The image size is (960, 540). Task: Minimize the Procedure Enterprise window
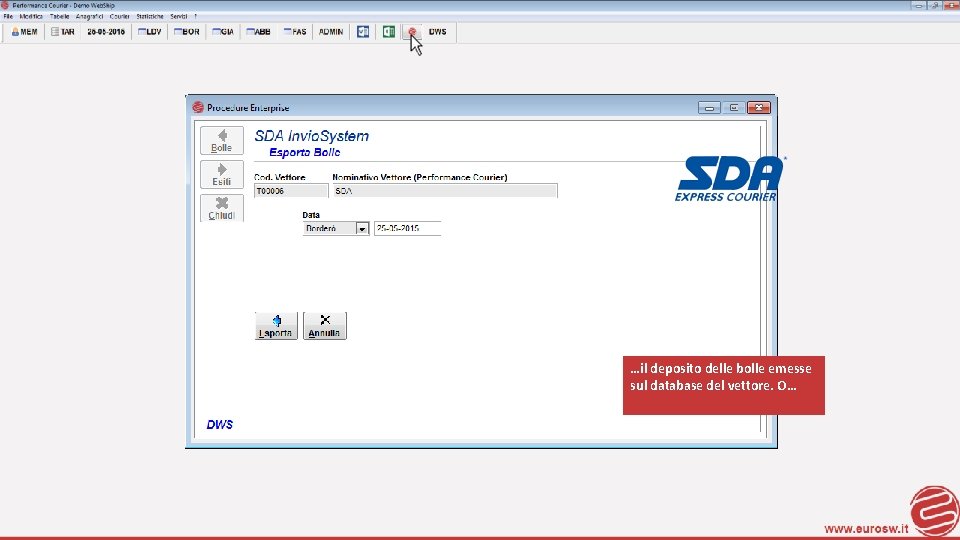point(709,108)
